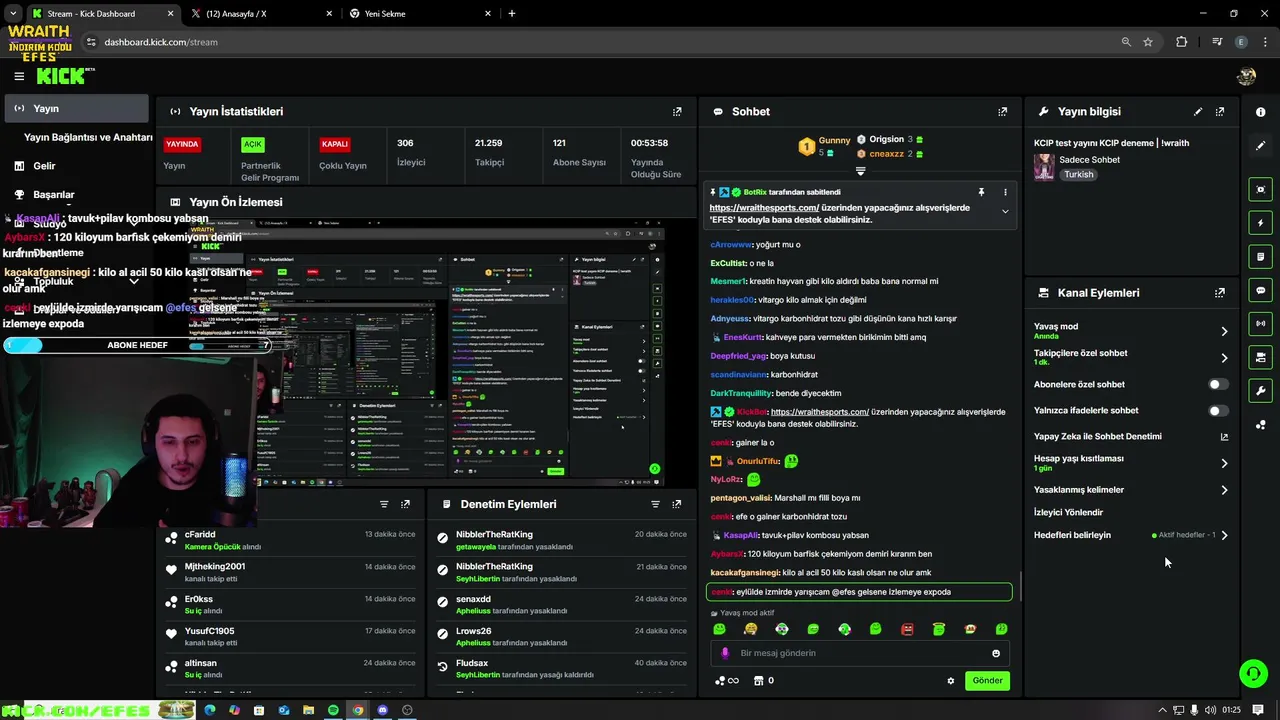Open channel points infinity icon
Viewport: 1280px width, 720px height.
click(727, 681)
